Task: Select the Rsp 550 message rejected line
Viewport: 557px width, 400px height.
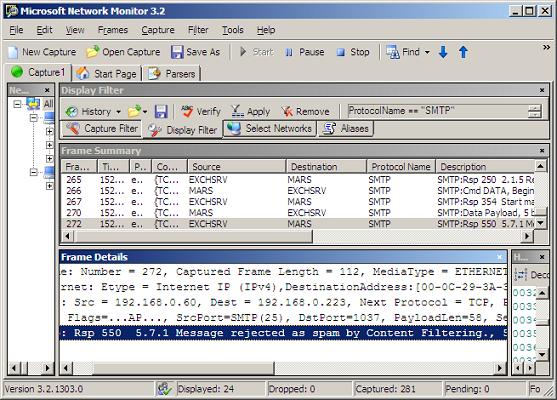Action: tap(283, 333)
